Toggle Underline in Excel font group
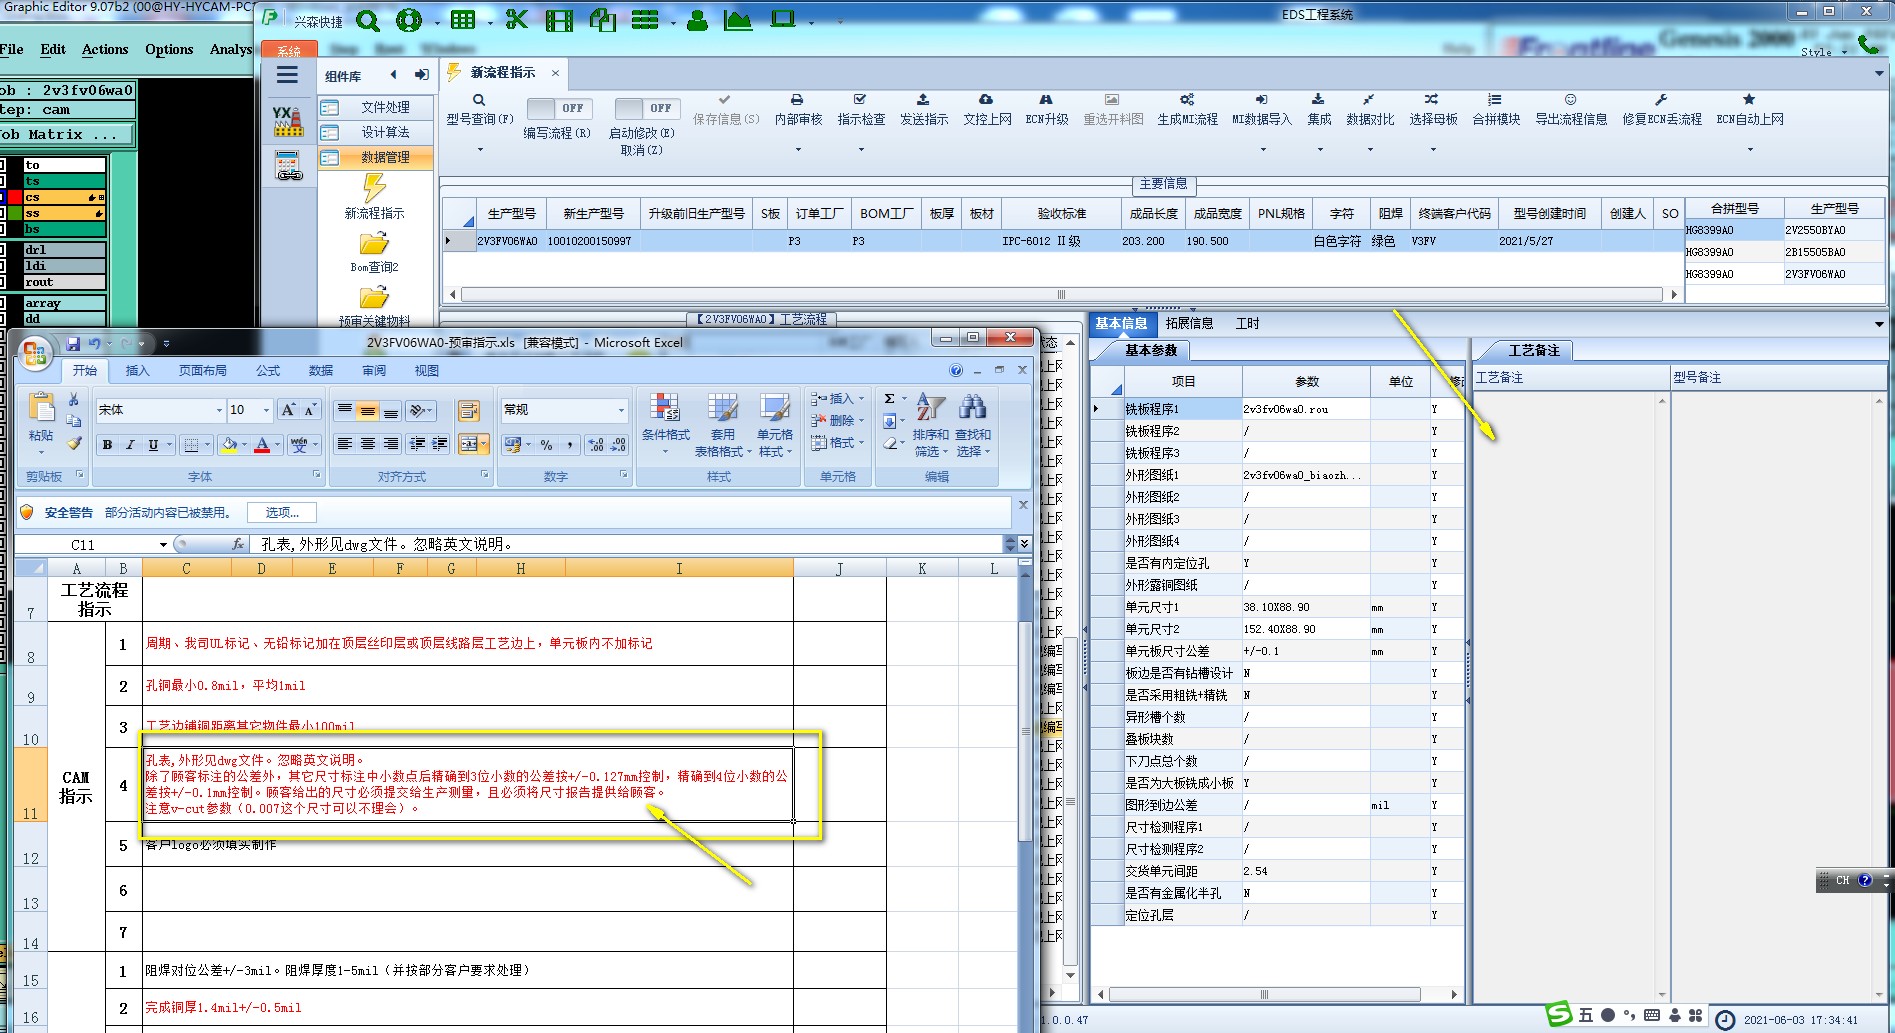Image resolution: width=1895 pixels, height=1033 pixels. (153, 445)
